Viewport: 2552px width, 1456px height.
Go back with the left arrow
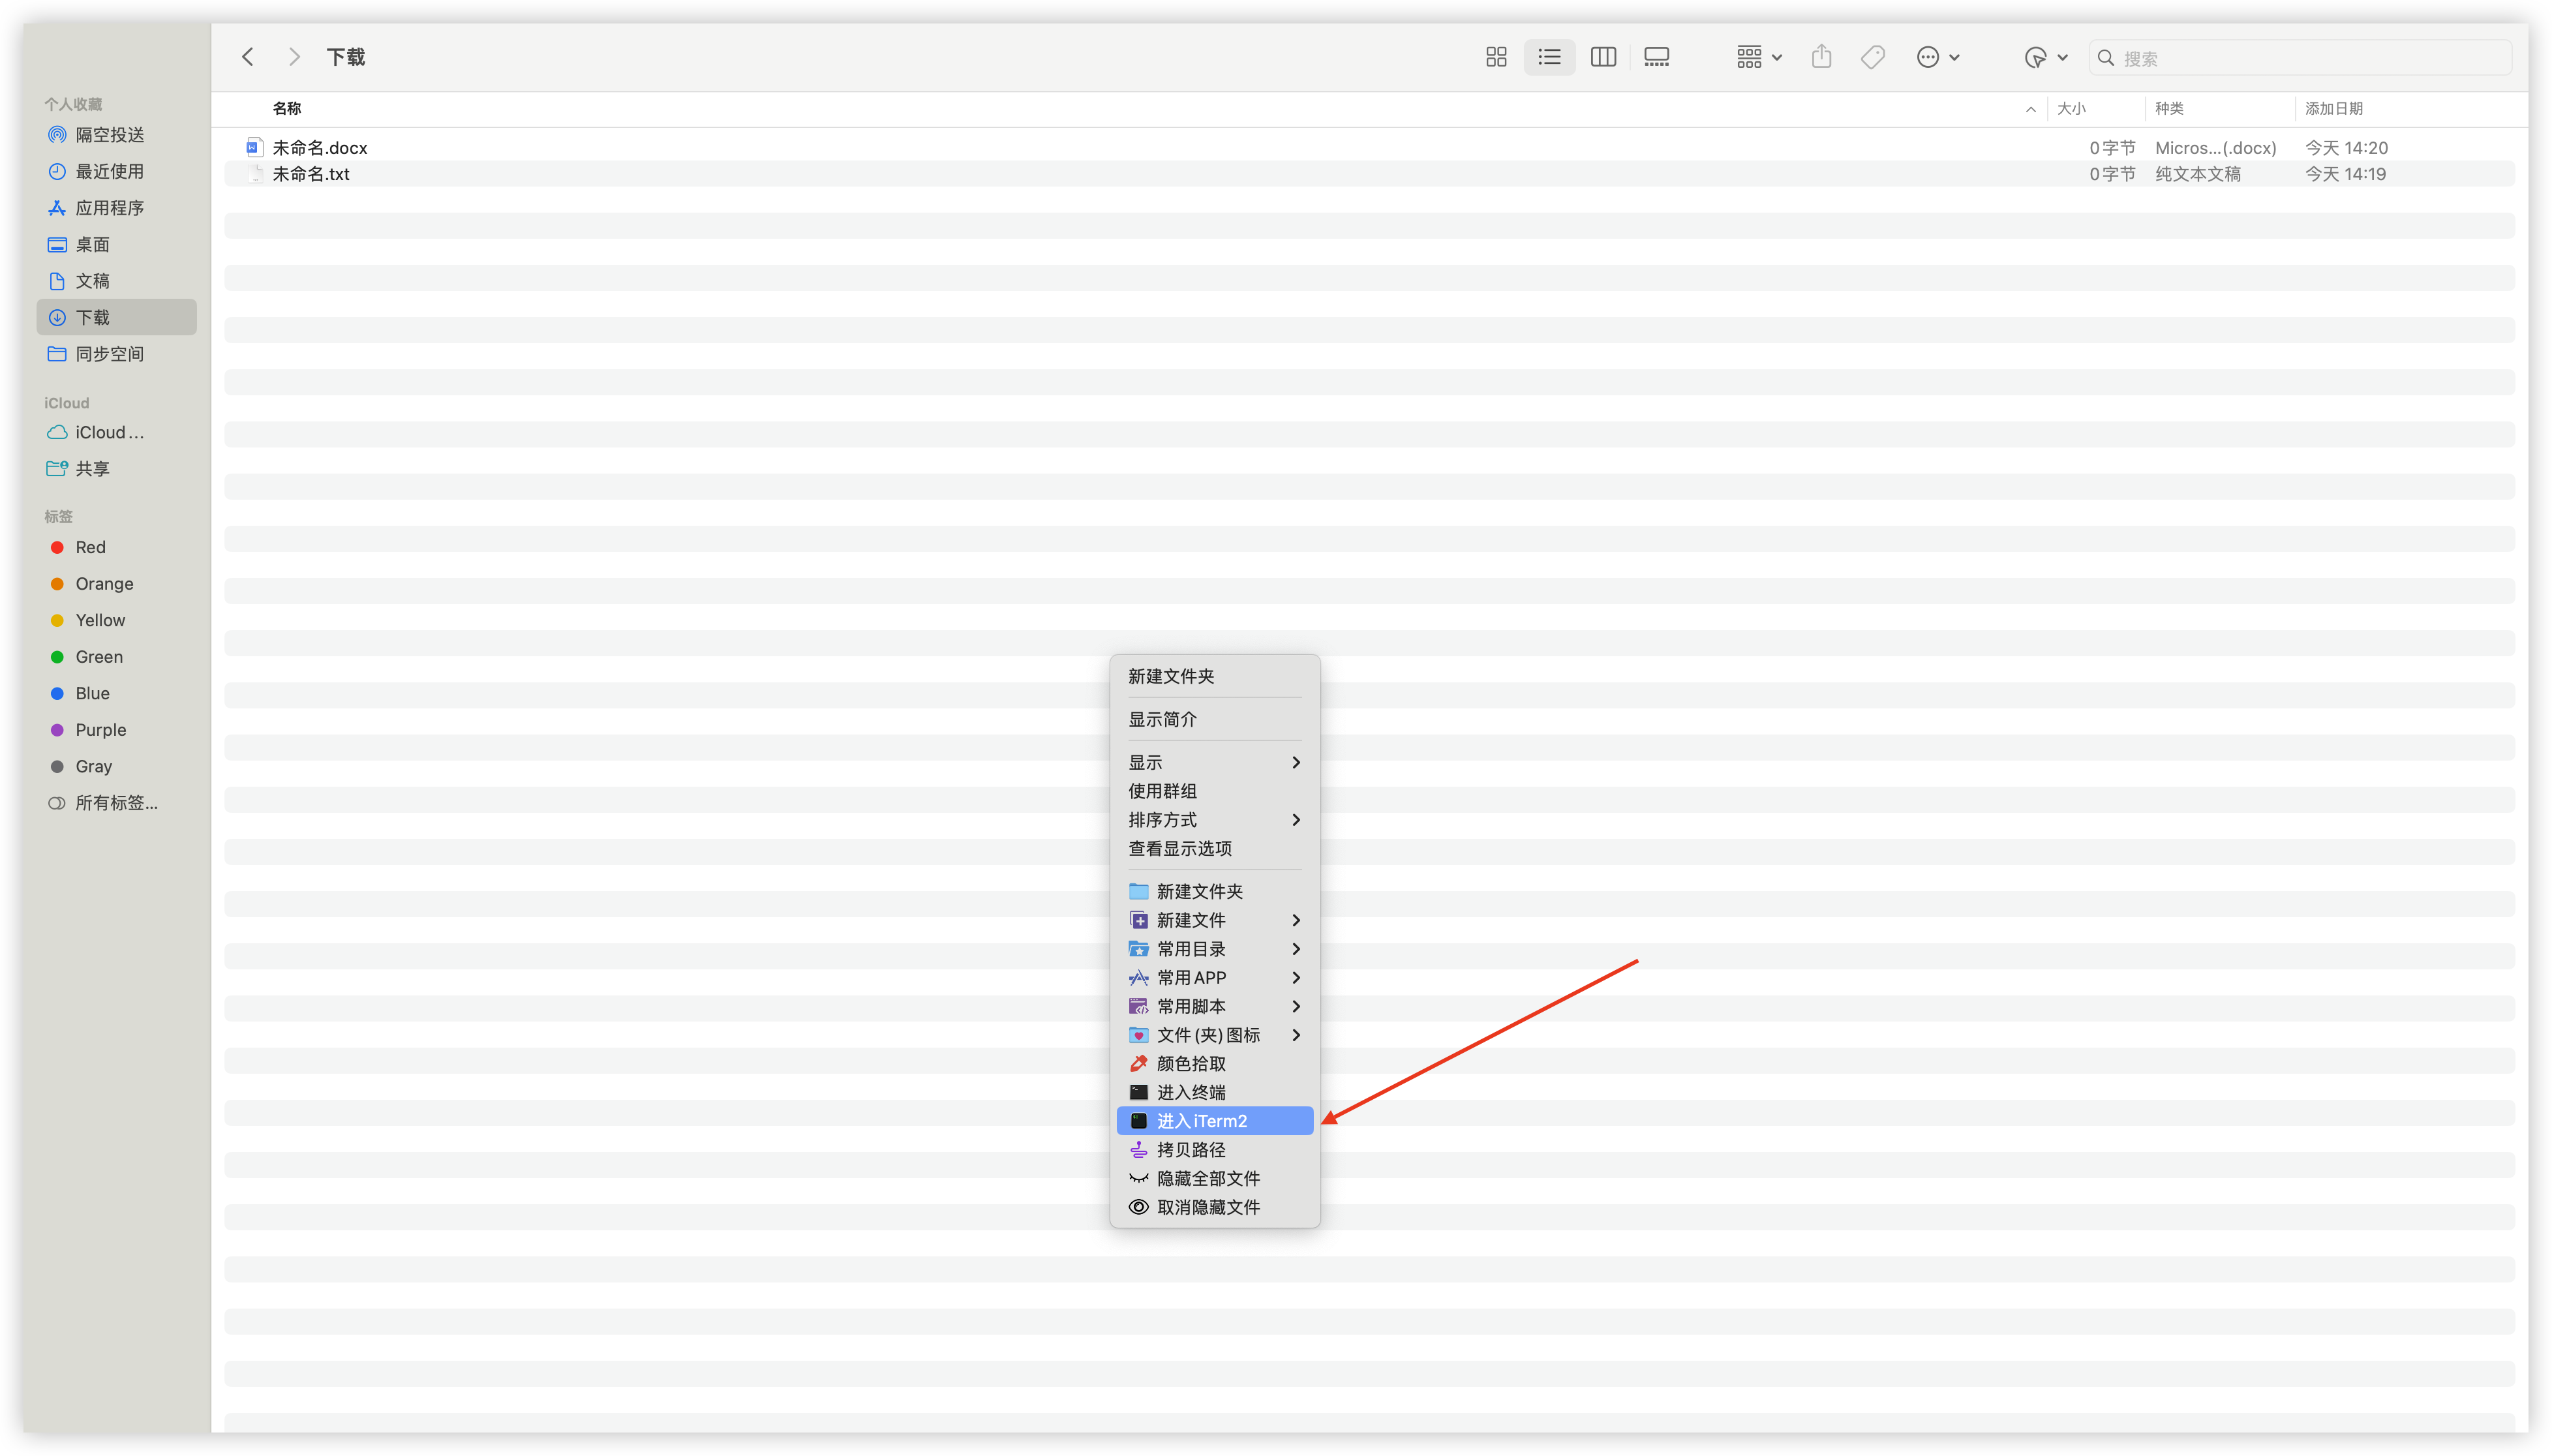click(x=248, y=57)
